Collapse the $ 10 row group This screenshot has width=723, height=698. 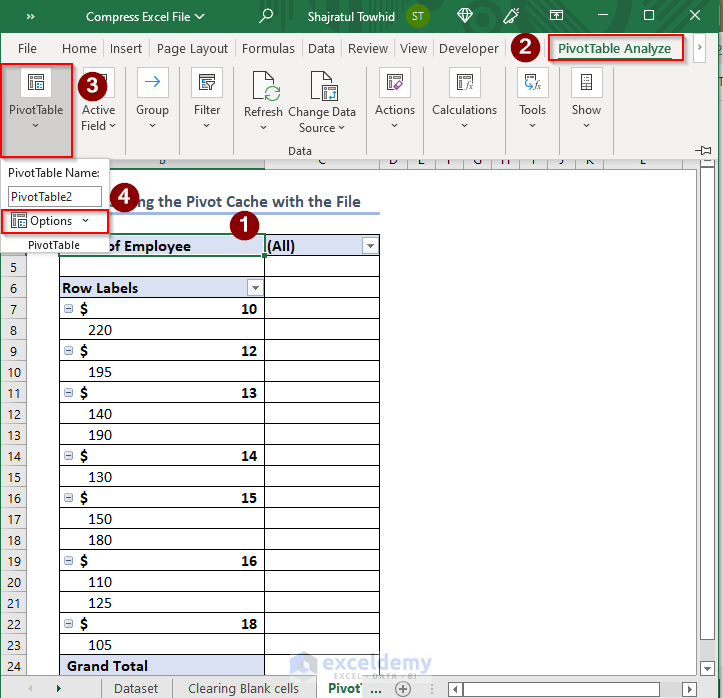click(x=68, y=308)
